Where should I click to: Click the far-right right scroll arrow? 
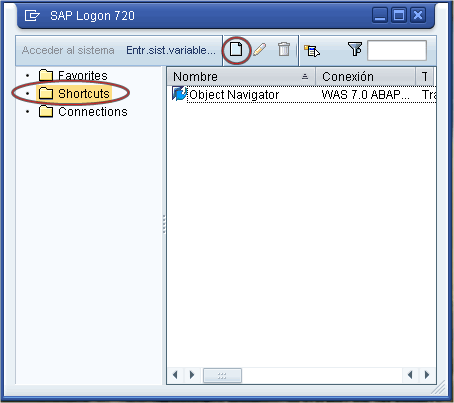coord(427,375)
